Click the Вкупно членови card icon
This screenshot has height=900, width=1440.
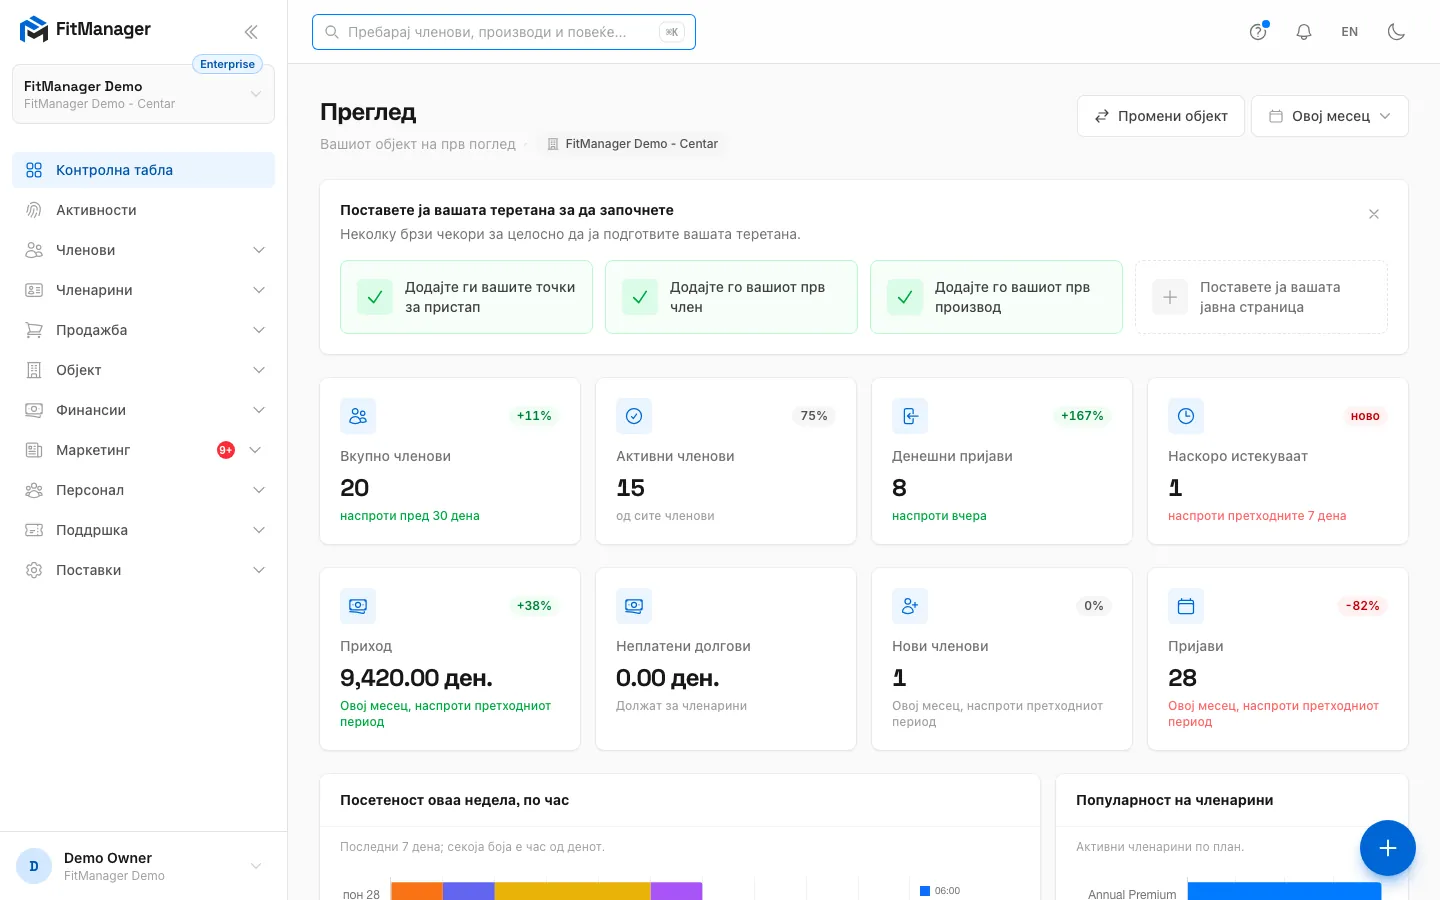click(358, 416)
